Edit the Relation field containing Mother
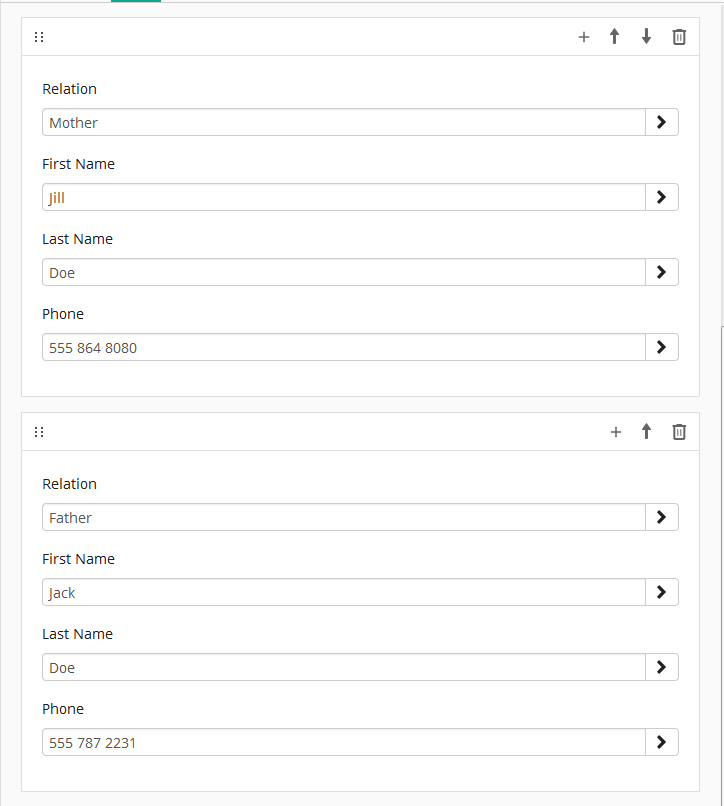Viewport: 724px width, 806px height. pyautogui.click(x=344, y=122)
